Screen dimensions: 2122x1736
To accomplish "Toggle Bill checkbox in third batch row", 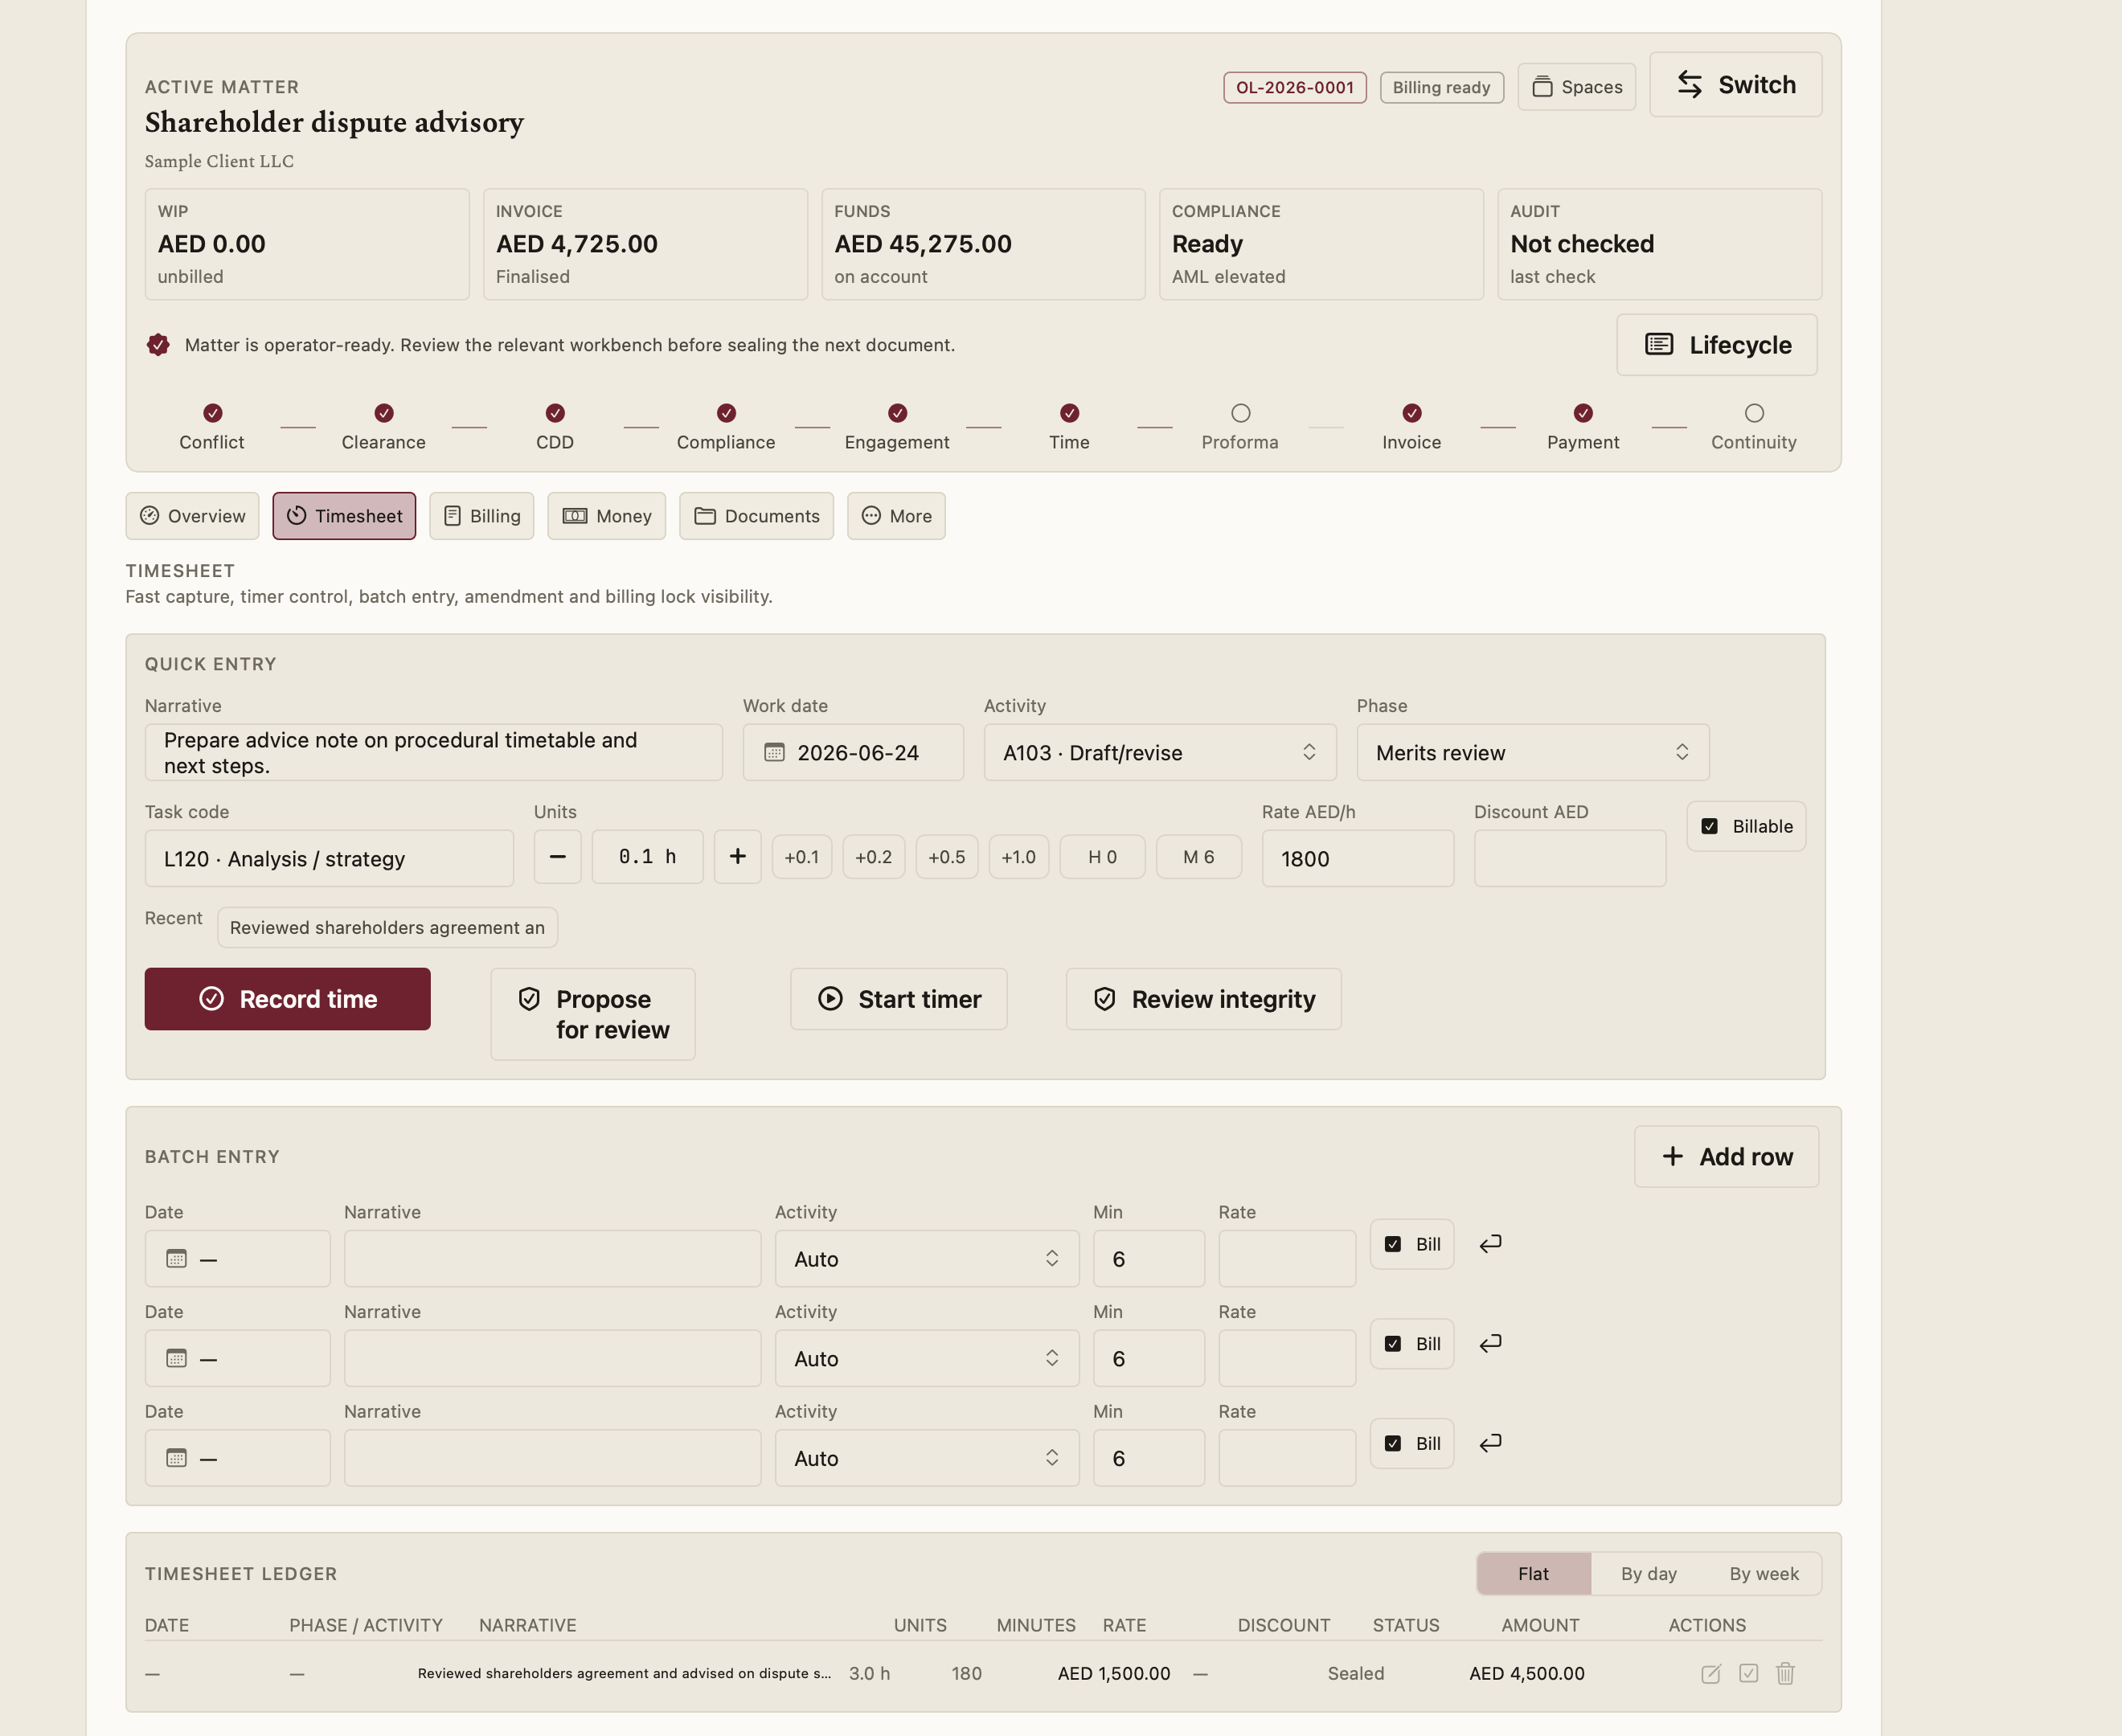I will (x=1393, y=1444).
